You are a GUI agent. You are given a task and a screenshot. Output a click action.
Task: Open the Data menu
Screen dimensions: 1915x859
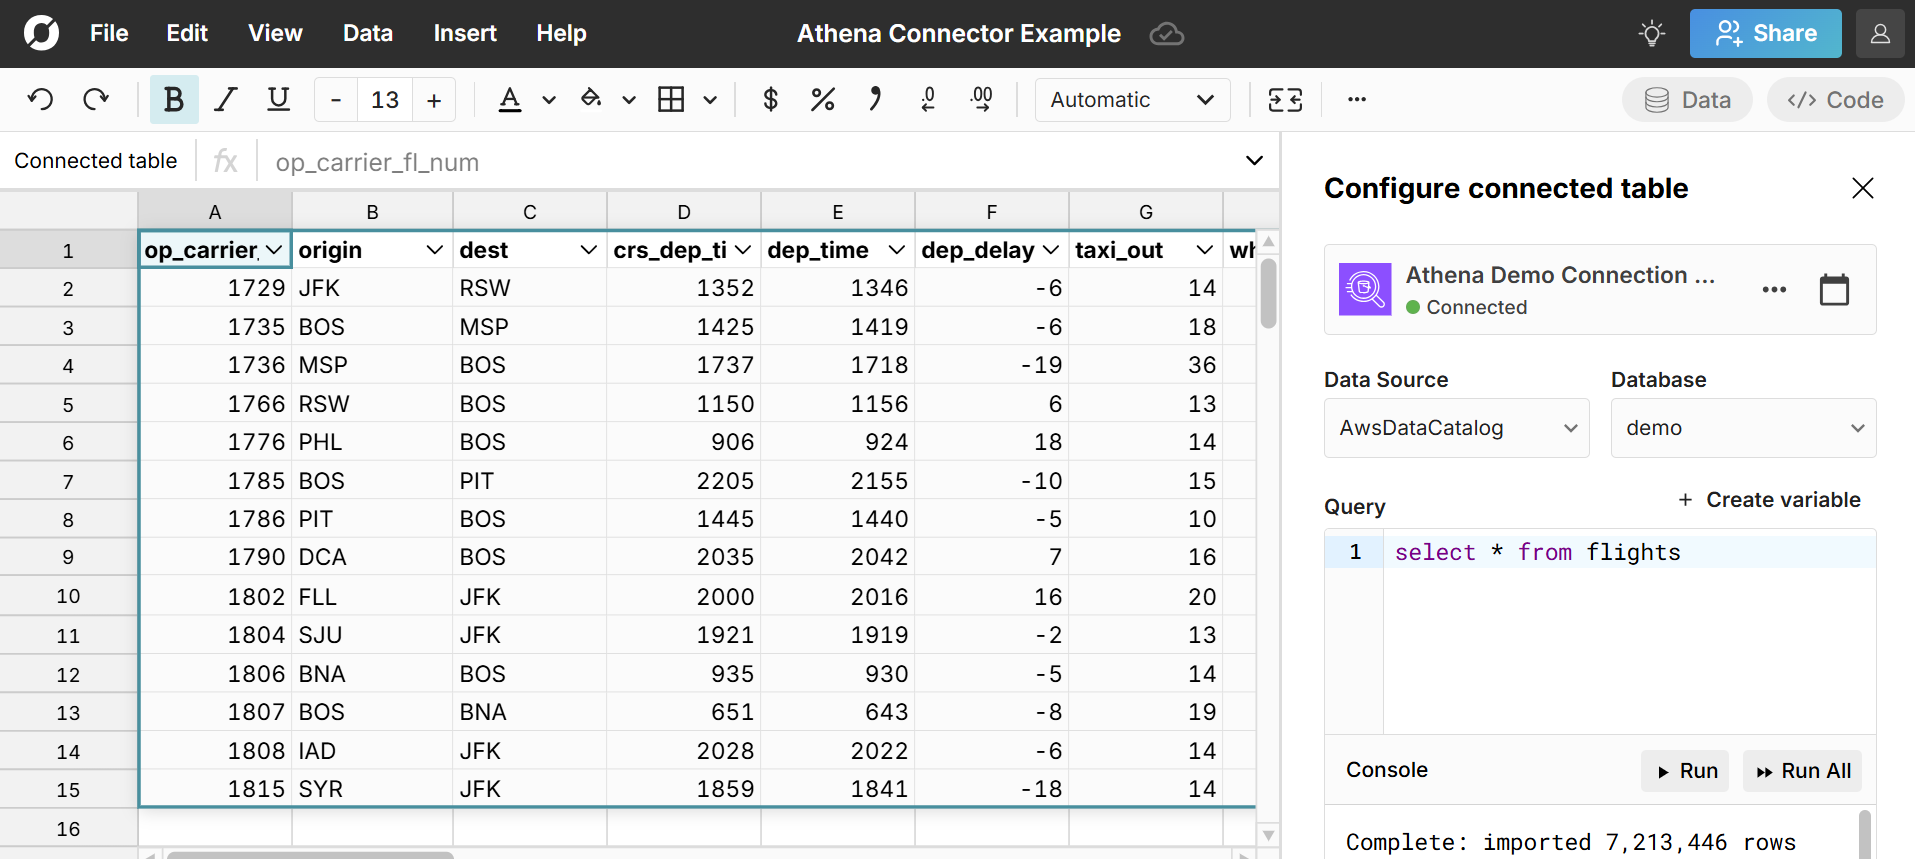pyautogui.click(x=368, y=34)
